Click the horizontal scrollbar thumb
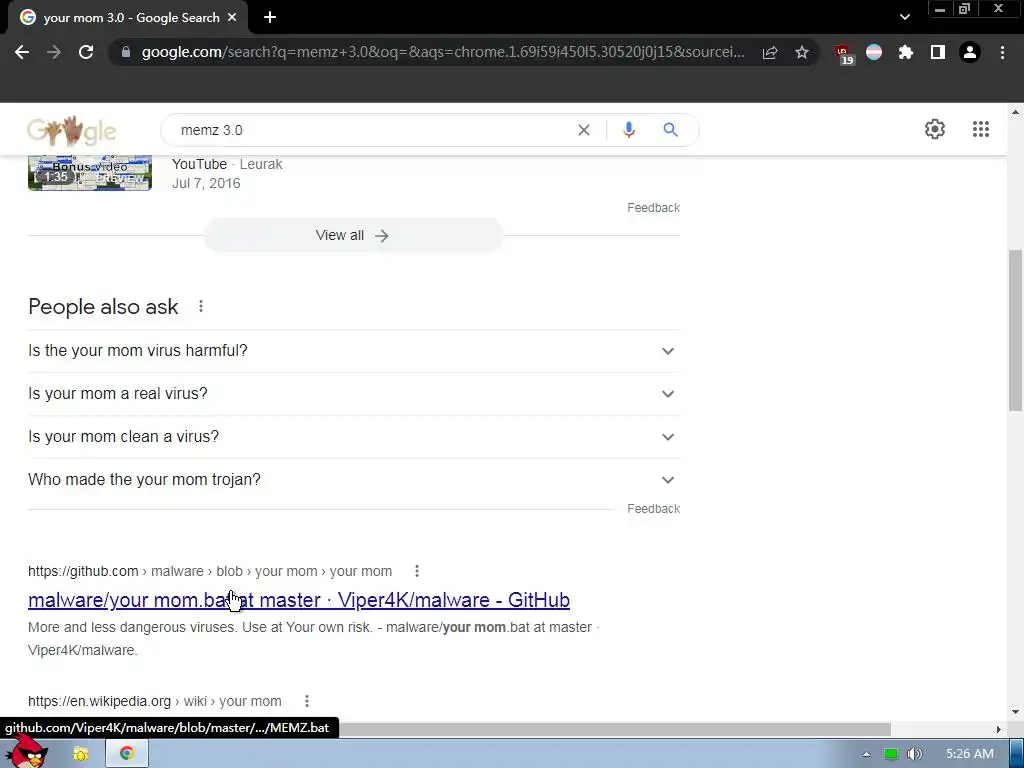The width and height of the screenshot is (1024, 768). point(614,729)
